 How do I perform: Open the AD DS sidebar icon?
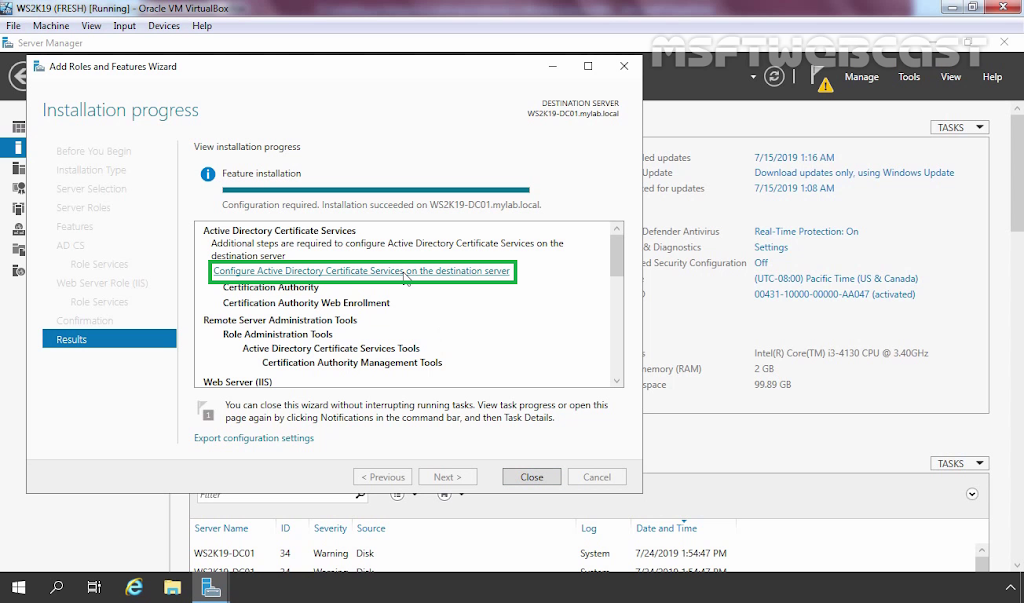18,209
